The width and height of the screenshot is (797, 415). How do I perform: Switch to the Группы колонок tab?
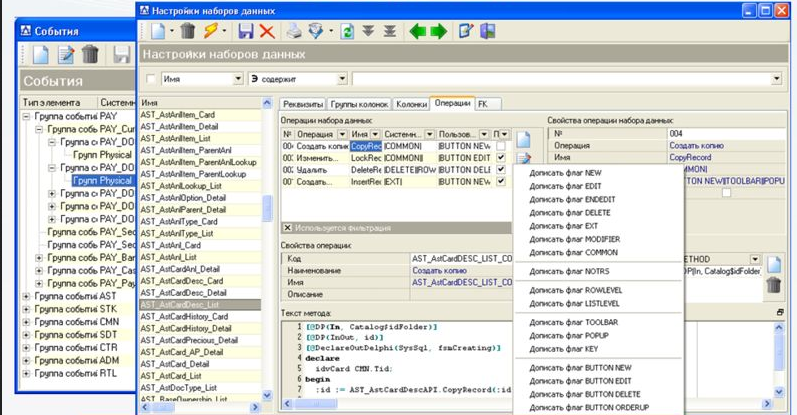click(359, 104)
